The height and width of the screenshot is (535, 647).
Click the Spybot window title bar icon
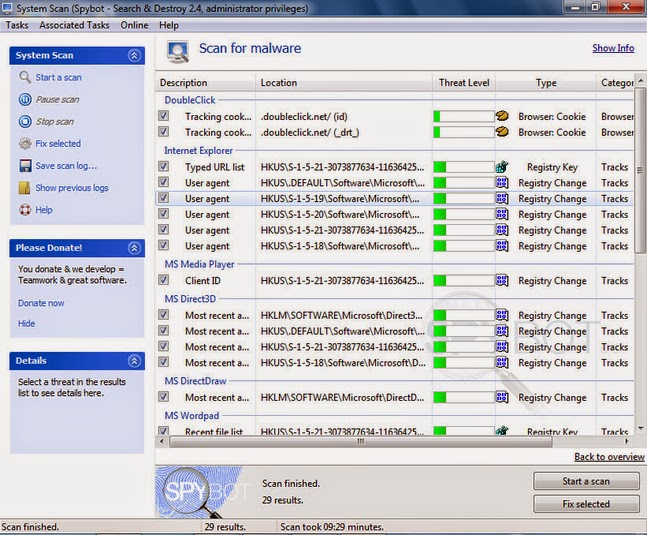[x=7, y=8]
